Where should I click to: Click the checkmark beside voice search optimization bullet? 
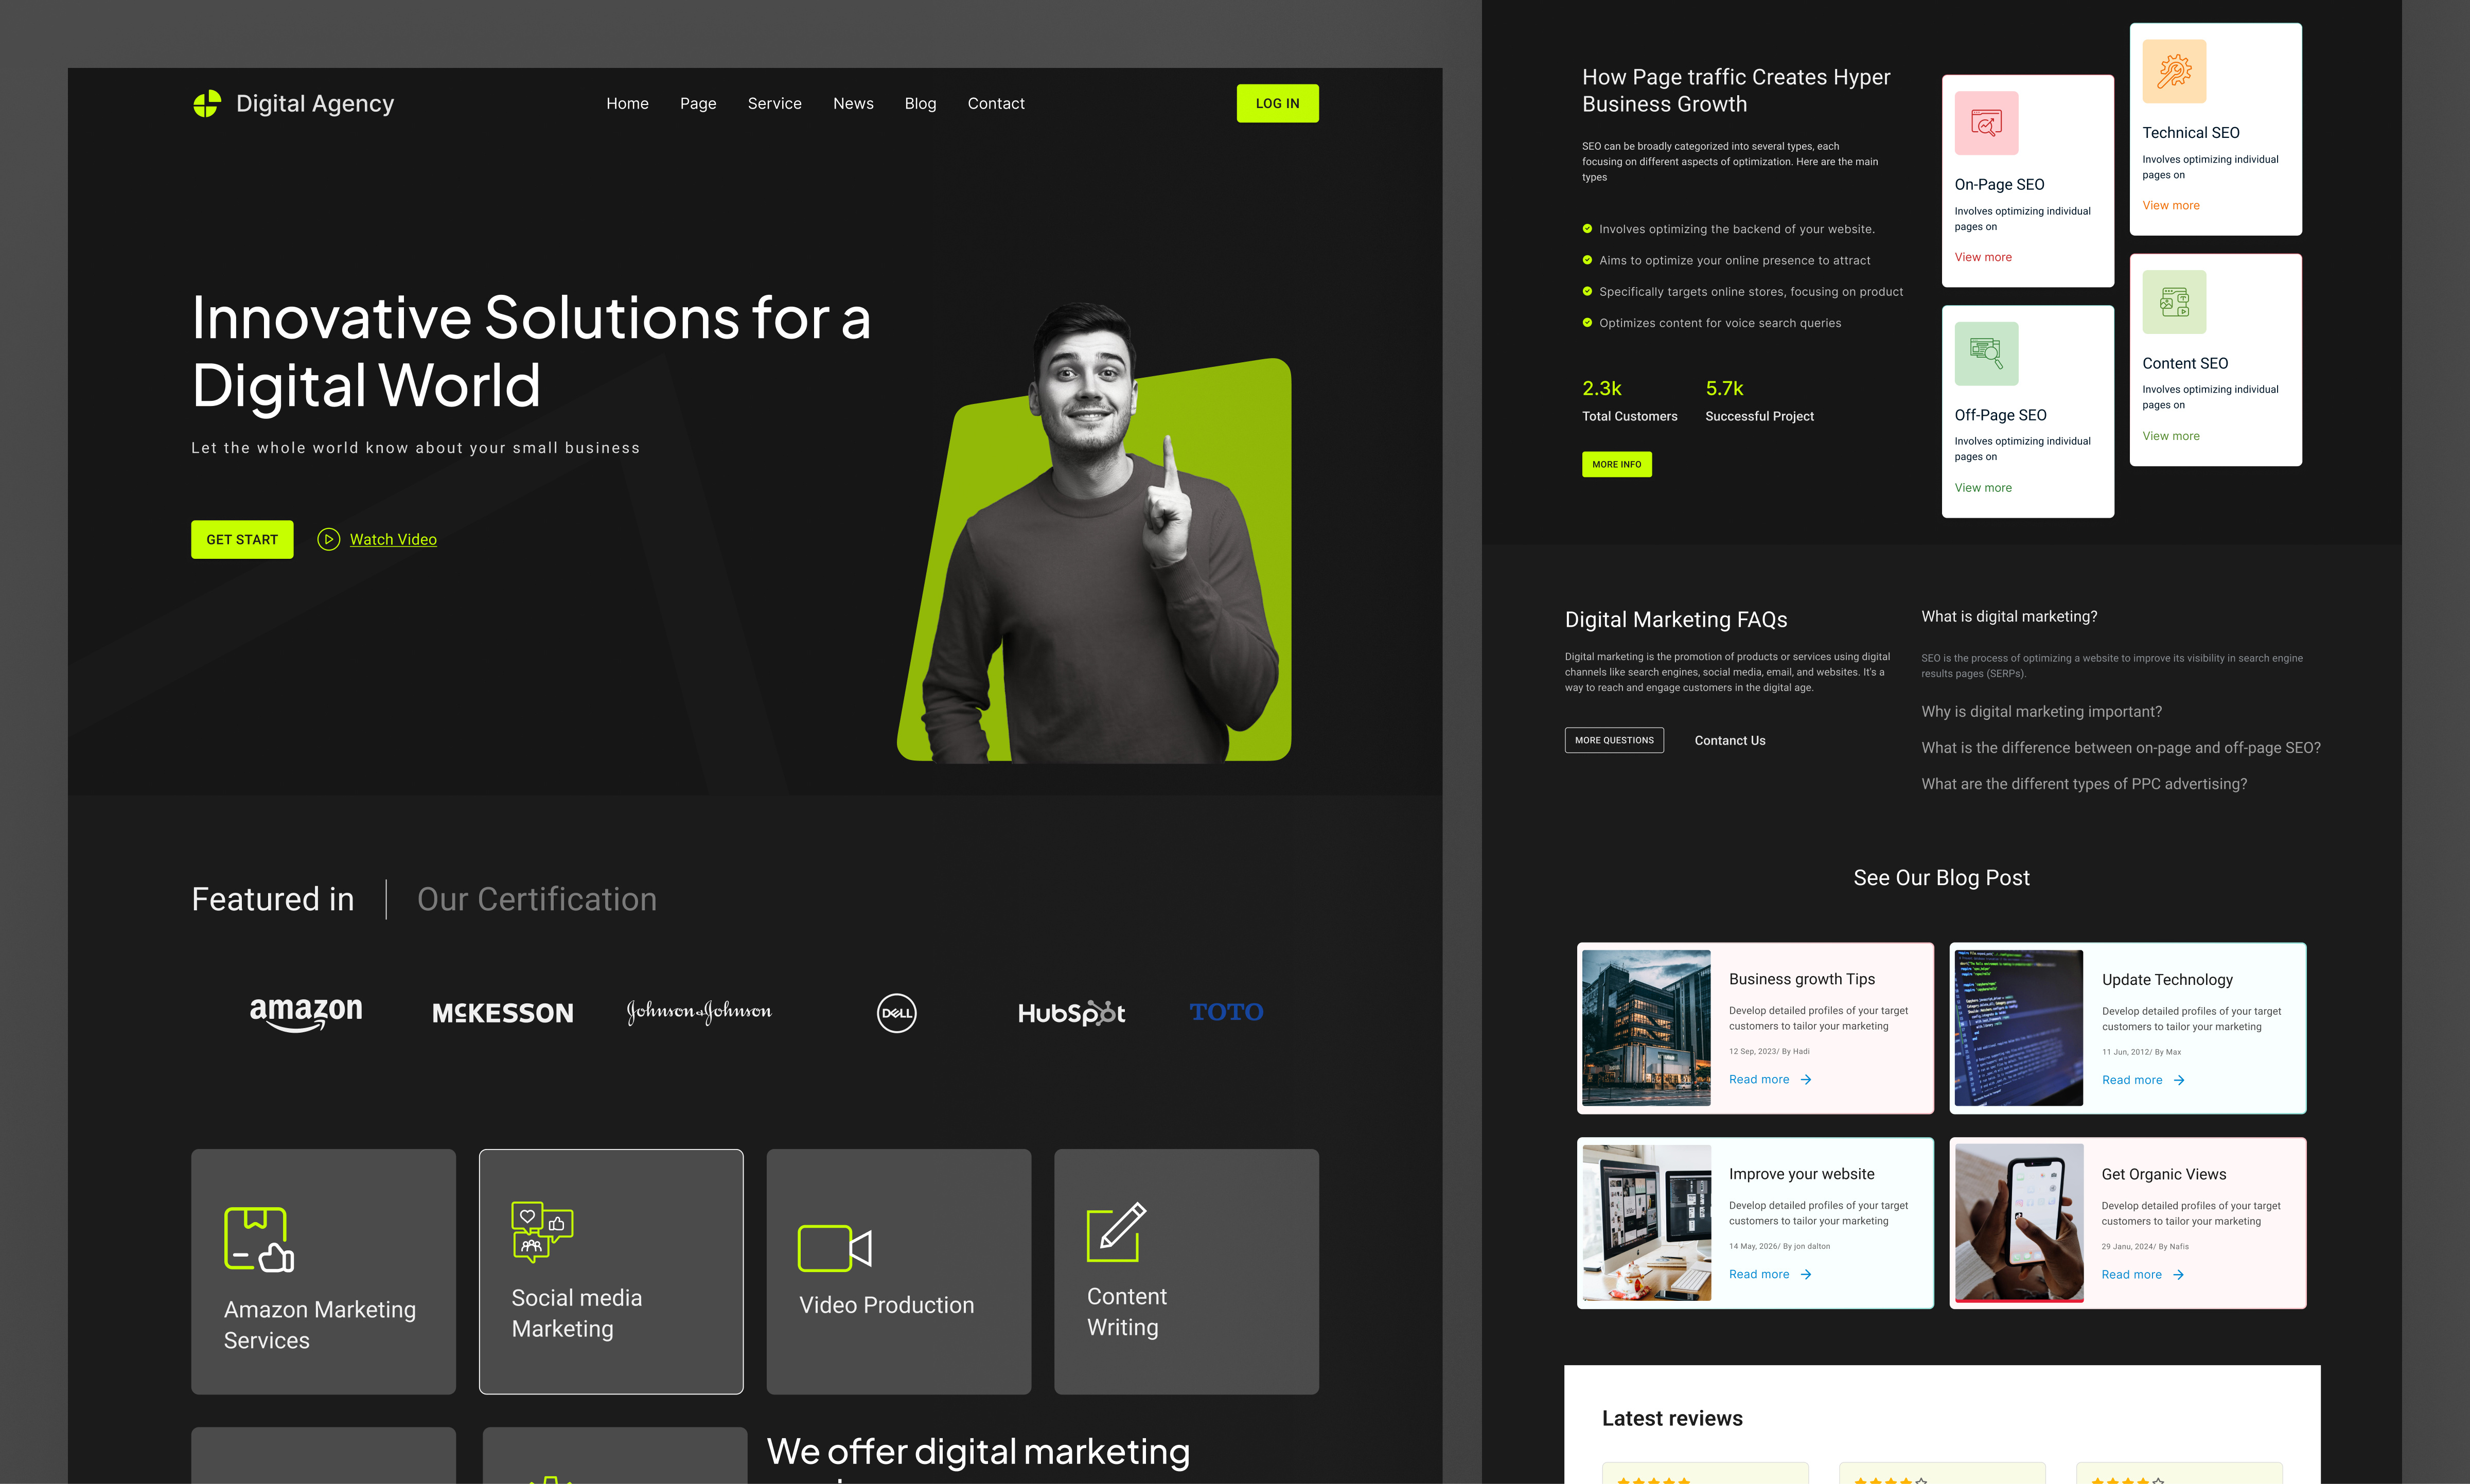(1587, 322)
